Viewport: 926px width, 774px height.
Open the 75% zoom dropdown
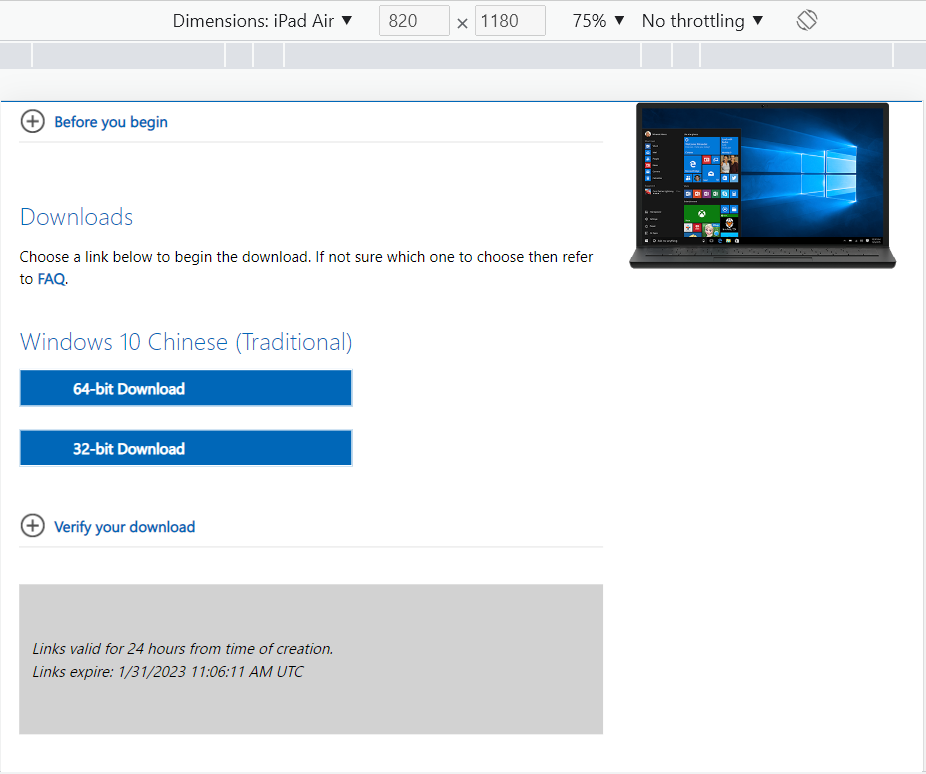pos(598,21)
